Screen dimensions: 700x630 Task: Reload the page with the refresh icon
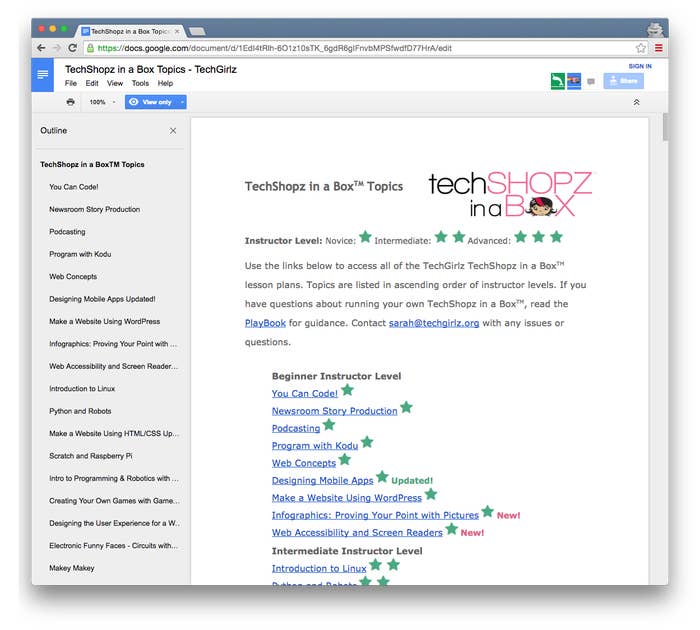pos(72,48)
